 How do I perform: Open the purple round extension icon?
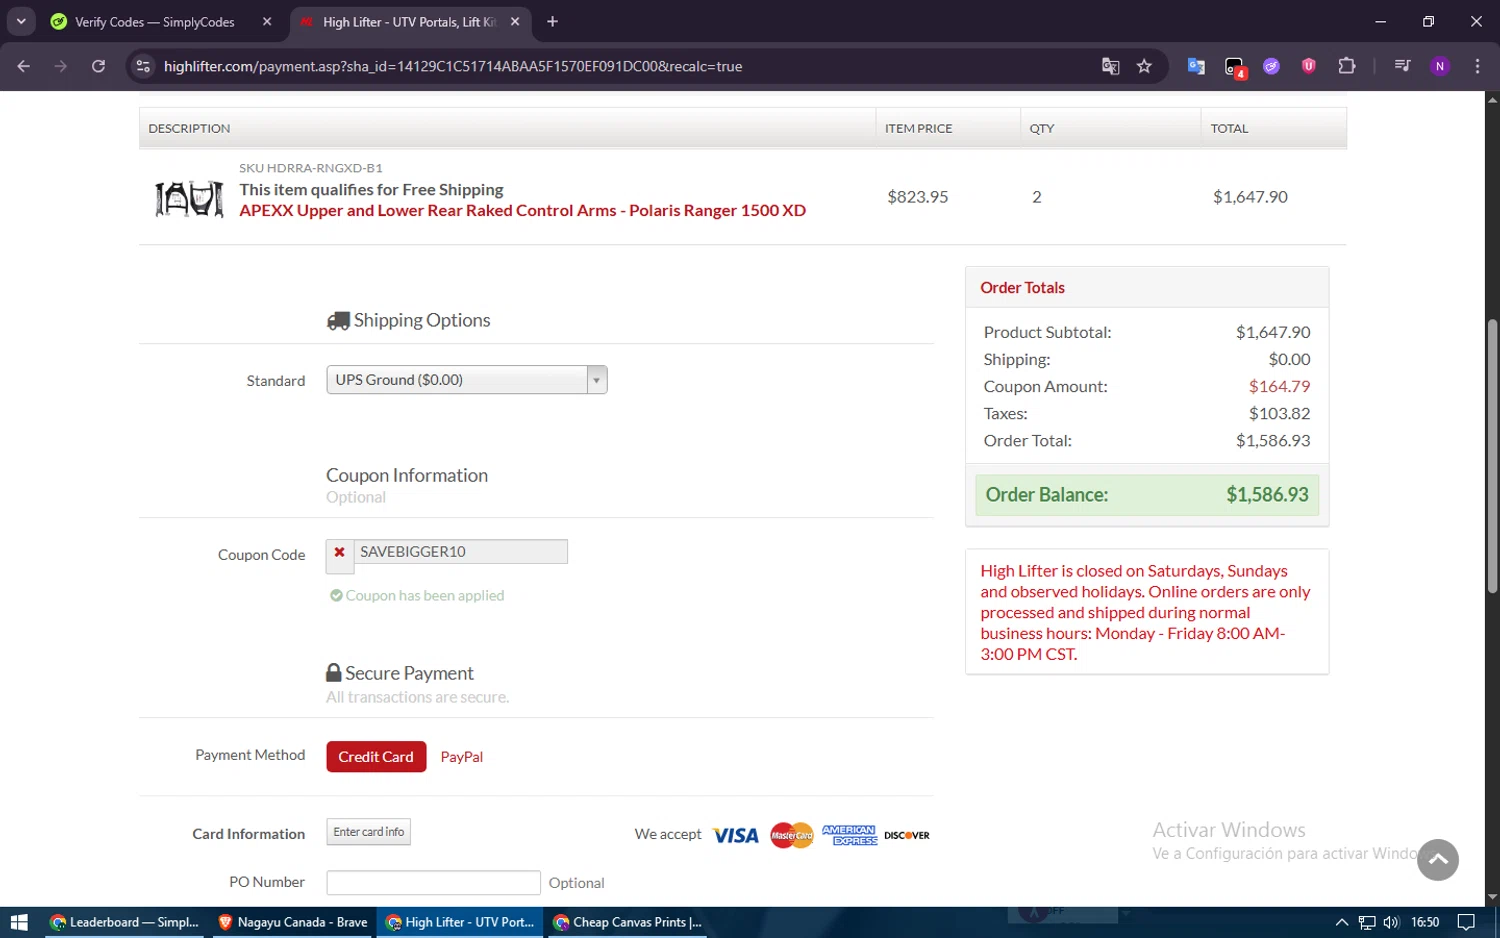[x=1271, y=66]
